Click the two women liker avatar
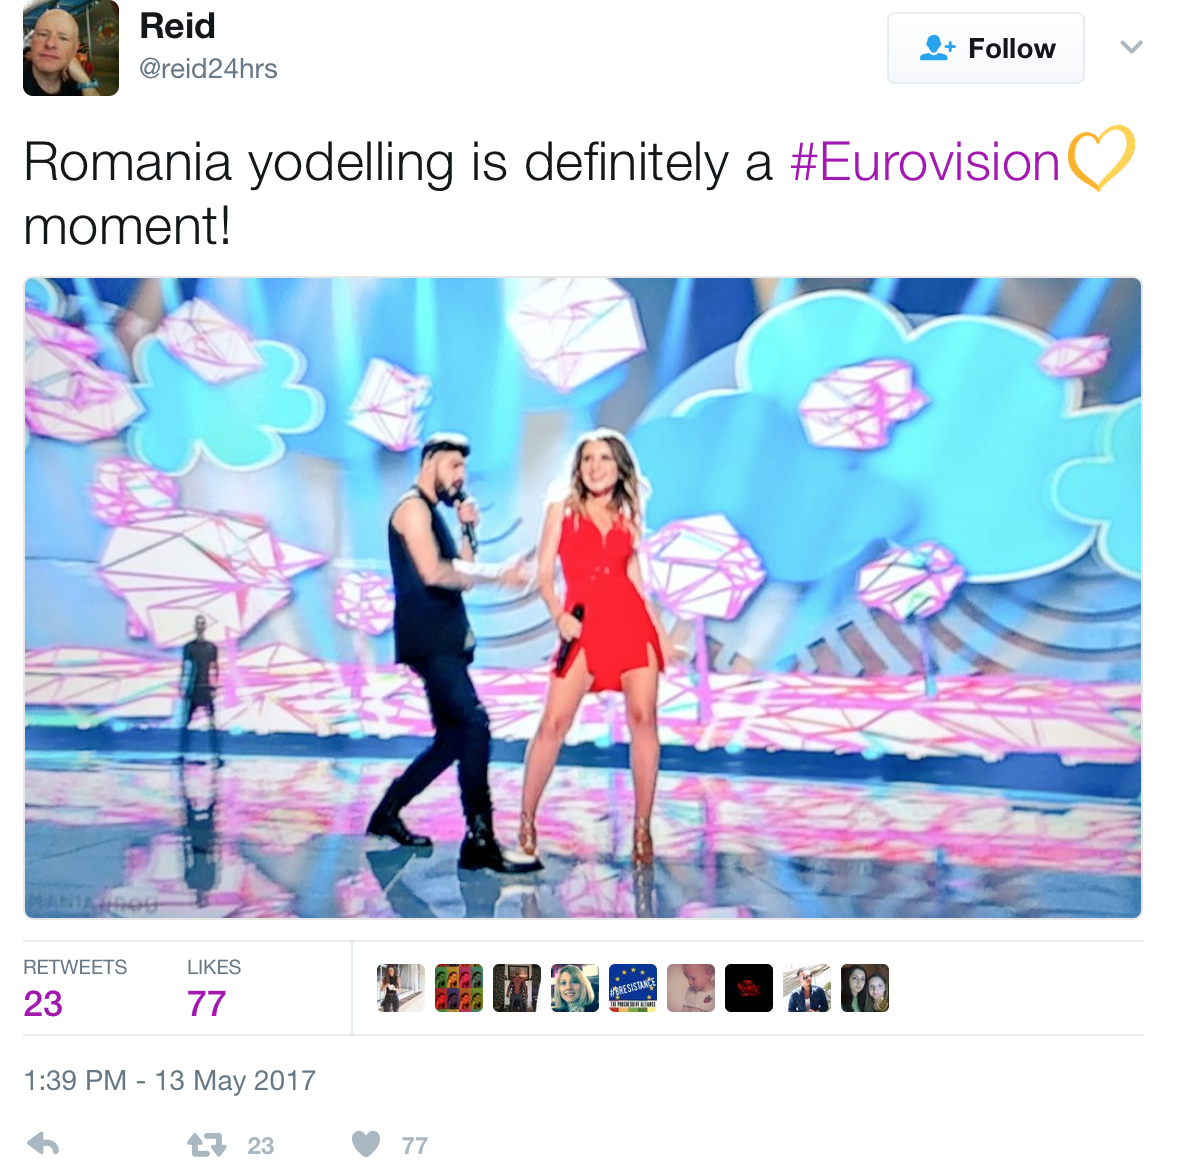This screenshot has height=1174, width=1190. [x=865, y=988]
